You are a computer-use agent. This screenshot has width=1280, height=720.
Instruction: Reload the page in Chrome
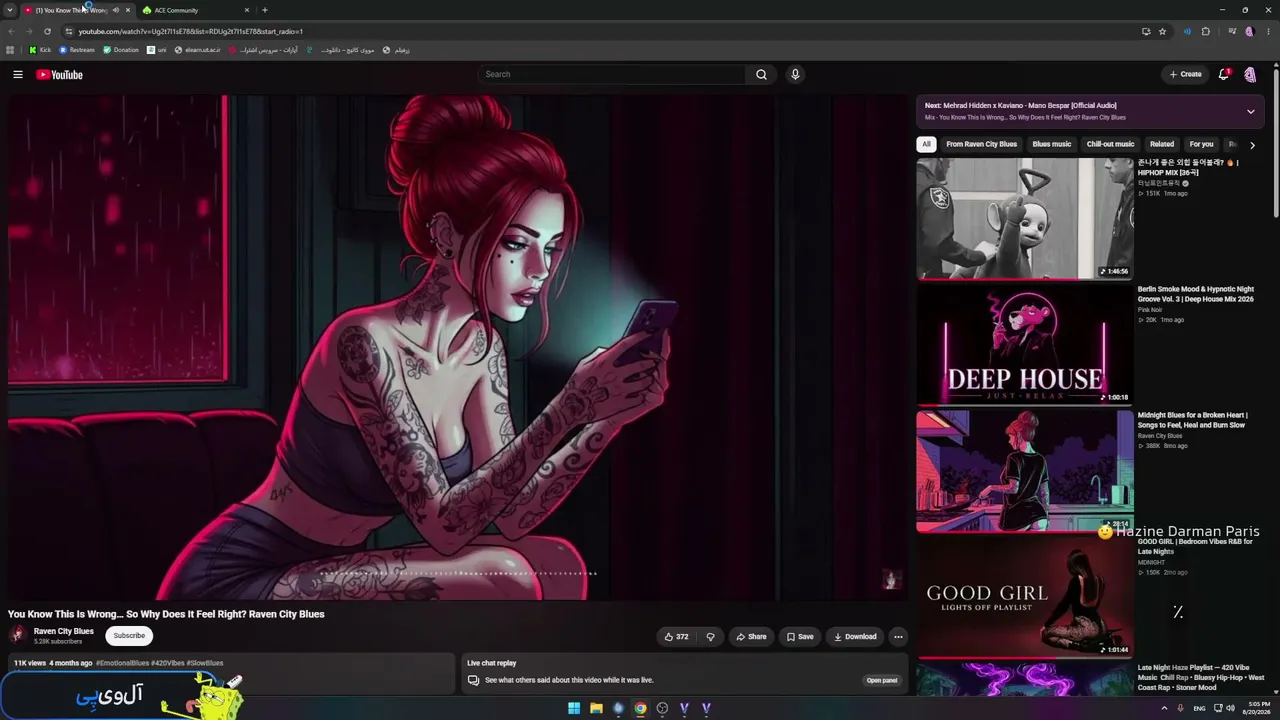[x=47, y=31]
